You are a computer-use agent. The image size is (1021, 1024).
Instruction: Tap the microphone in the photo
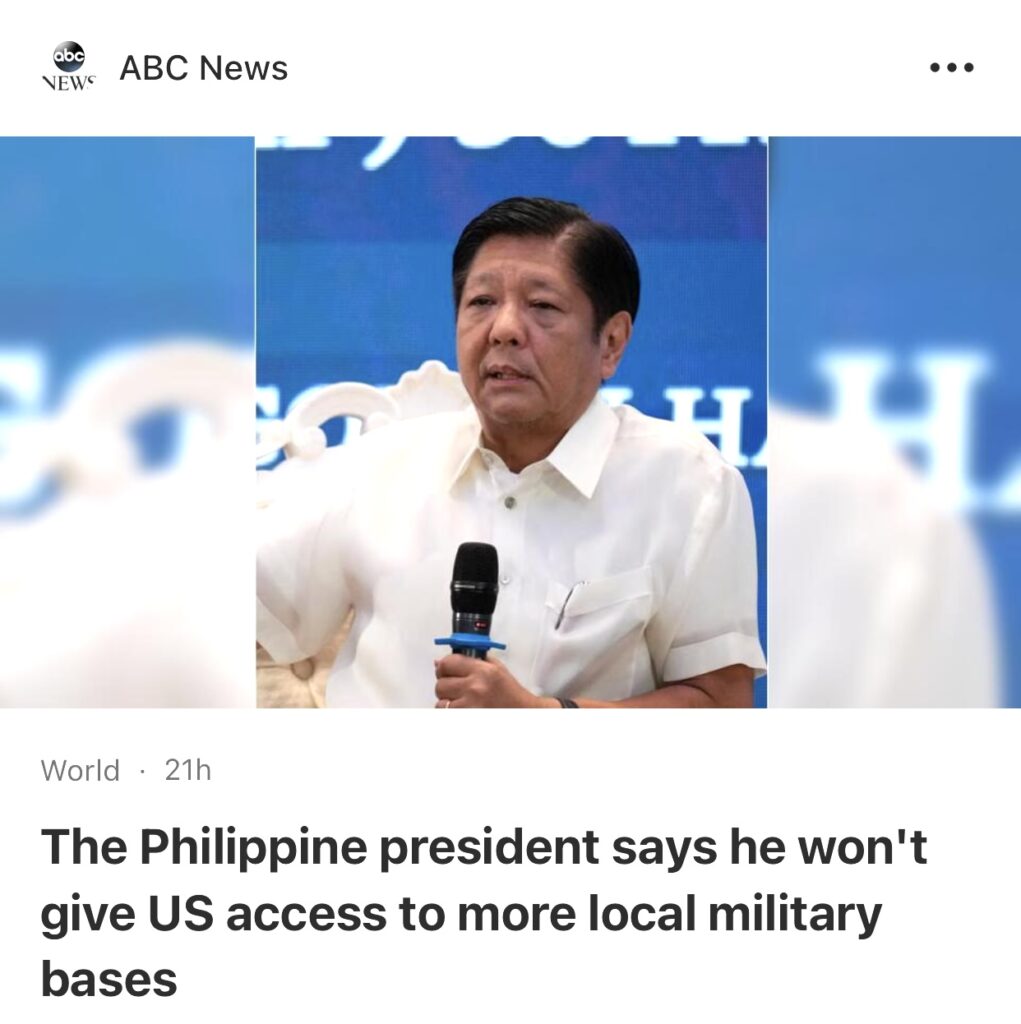point(474,600)
